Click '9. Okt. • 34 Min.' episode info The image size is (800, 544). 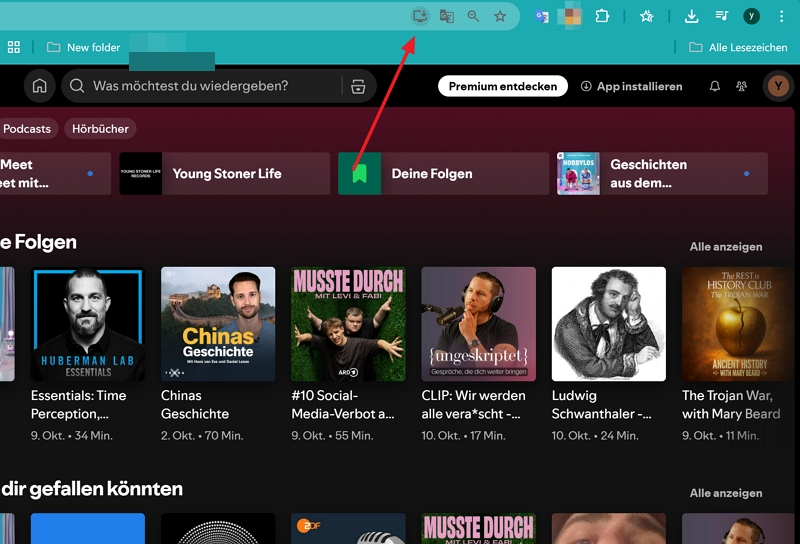(72, 436)
